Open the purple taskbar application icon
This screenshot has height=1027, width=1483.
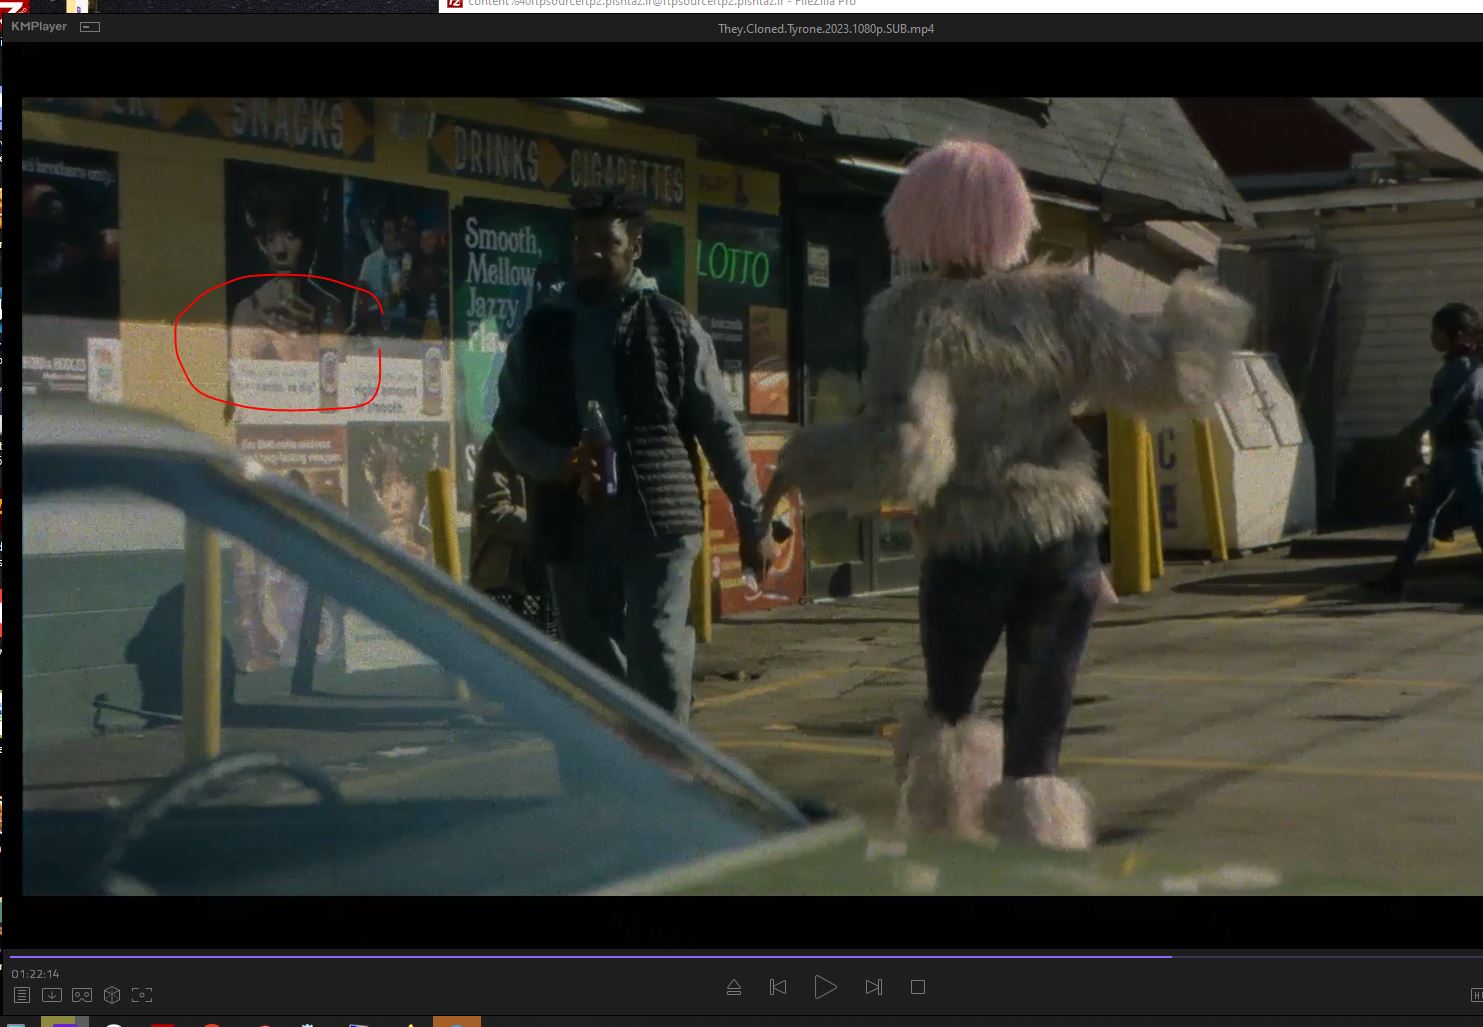click(x=65, y=1022)
